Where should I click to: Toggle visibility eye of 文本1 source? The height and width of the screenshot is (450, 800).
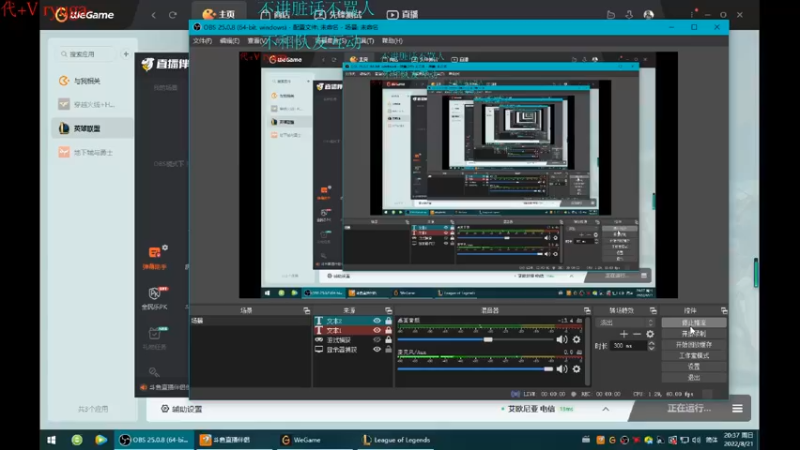[x=377, y=330]
